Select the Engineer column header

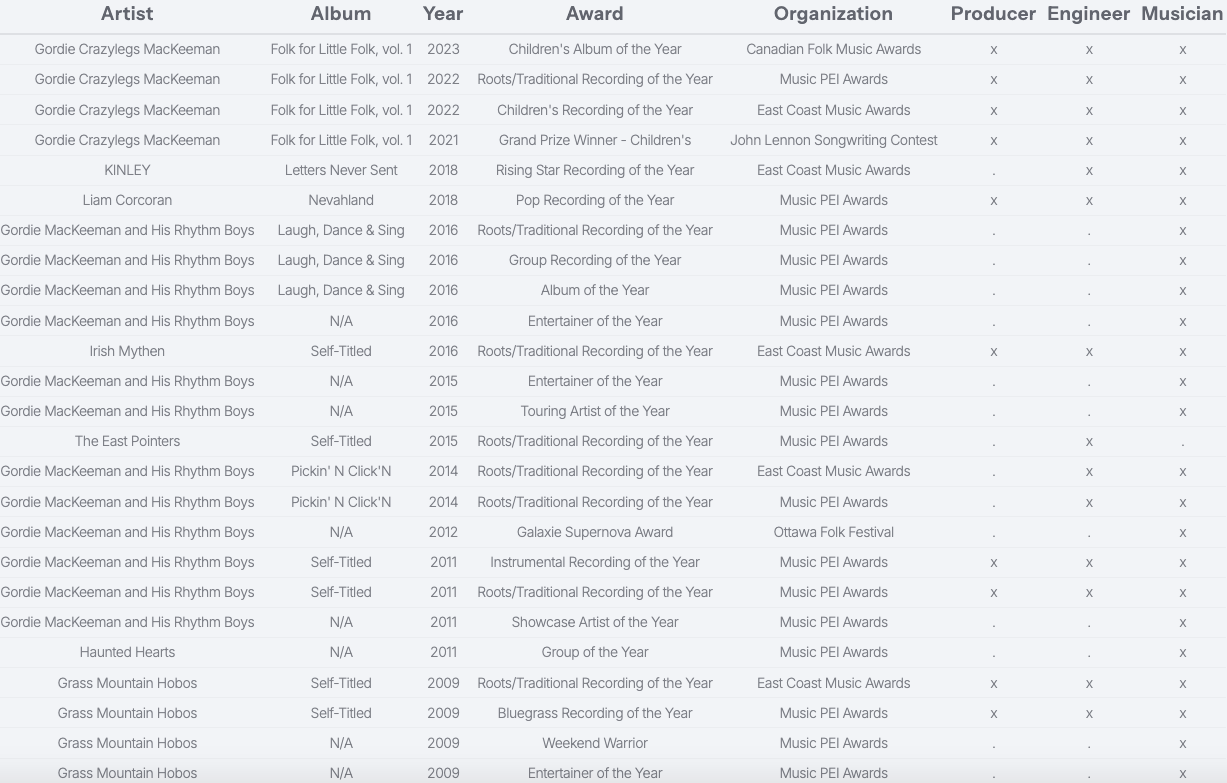point(1088,14)
